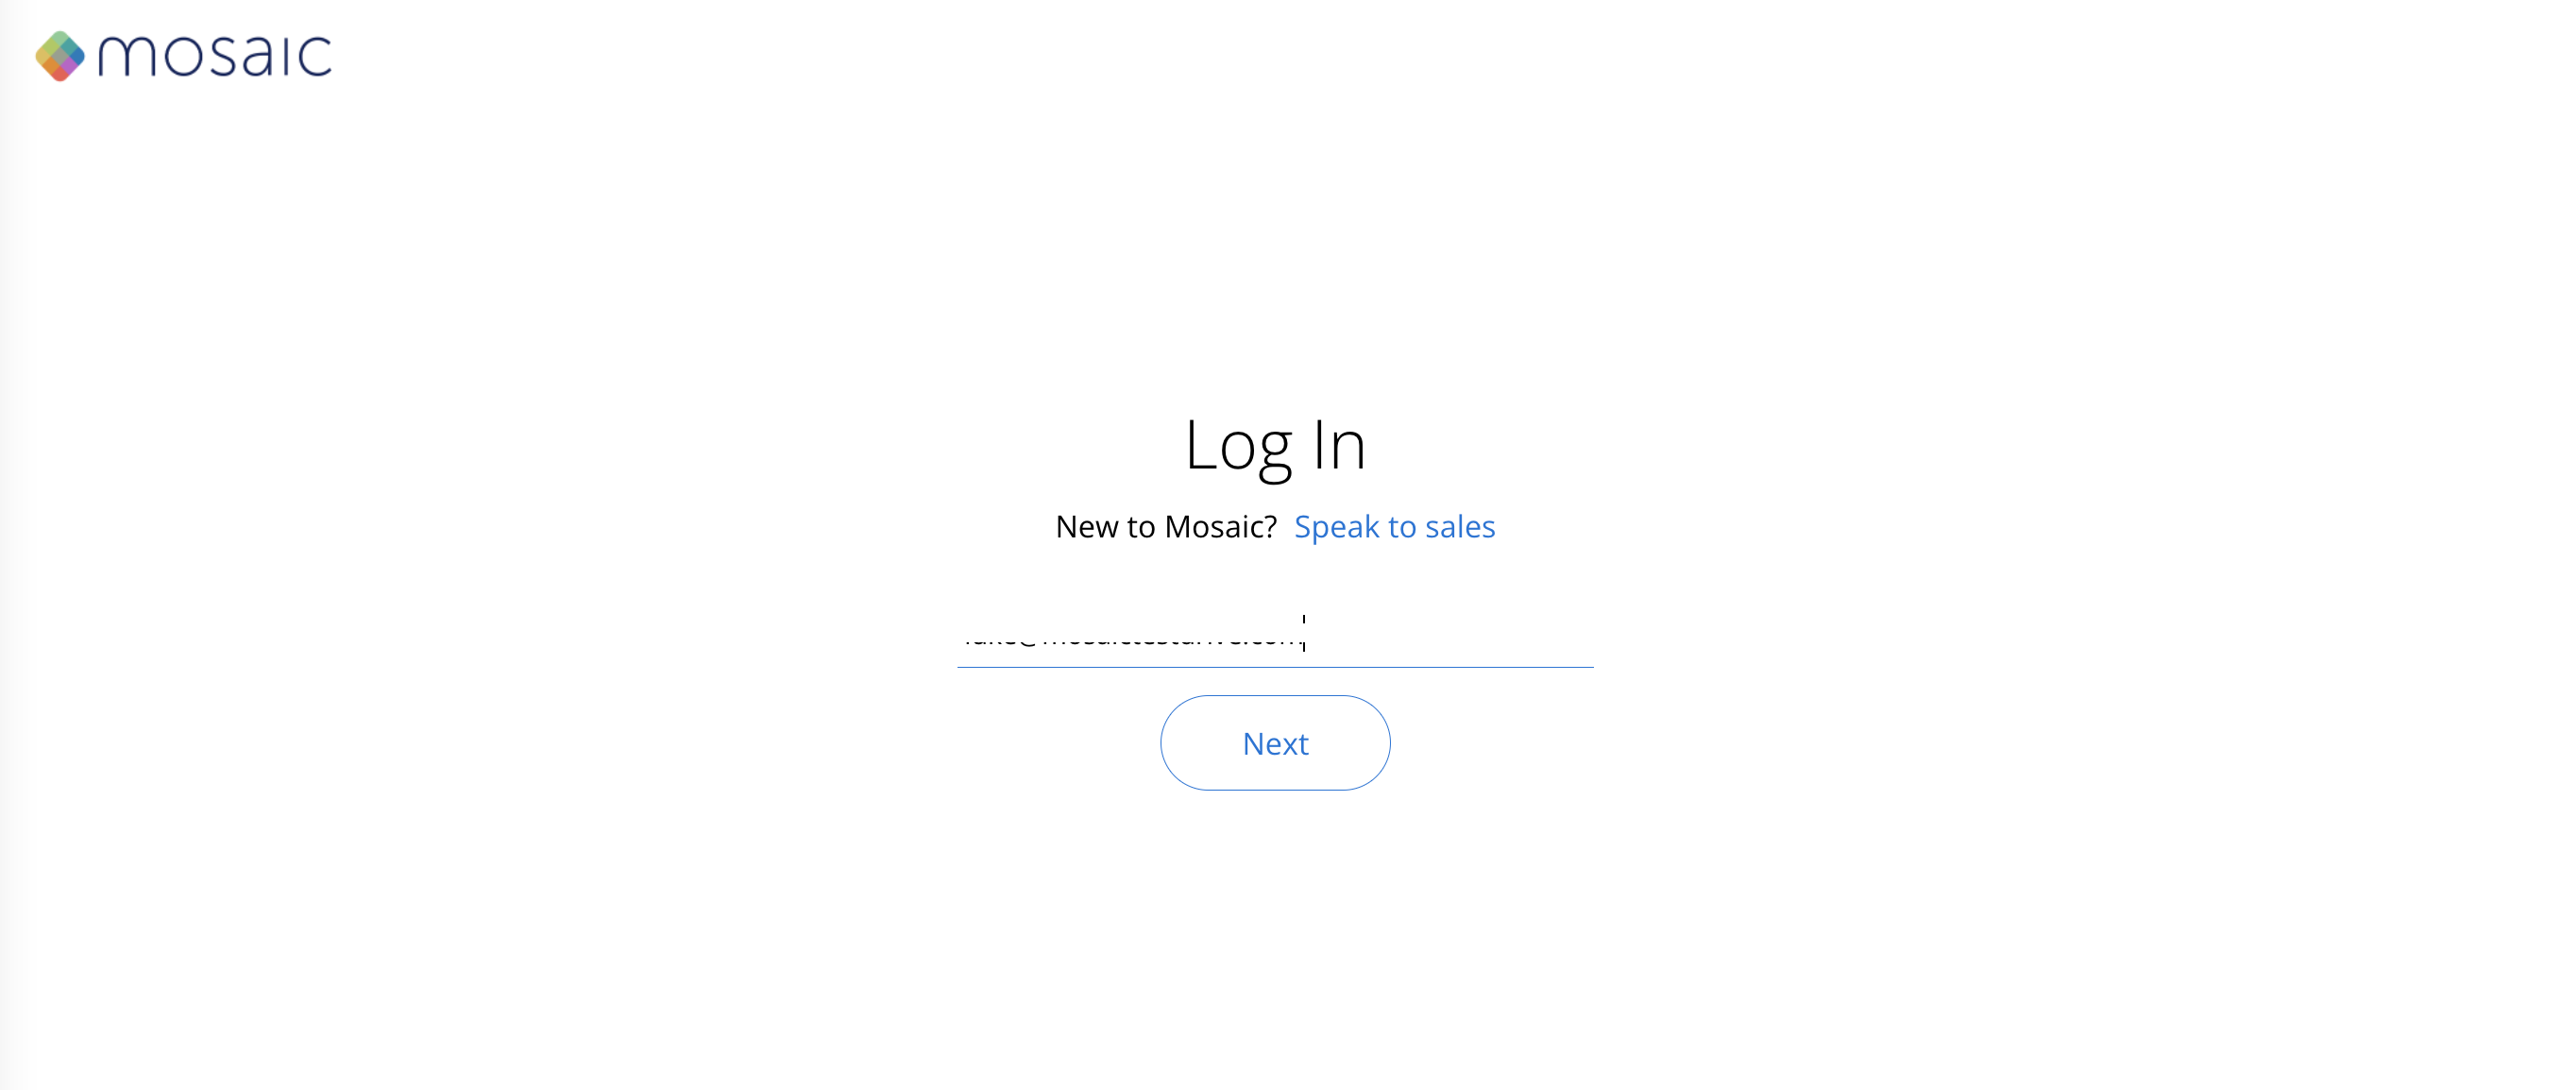Click the letter c ending mosaic wordmark
Screen dimensions: 2576x1090
pos(315,57)
